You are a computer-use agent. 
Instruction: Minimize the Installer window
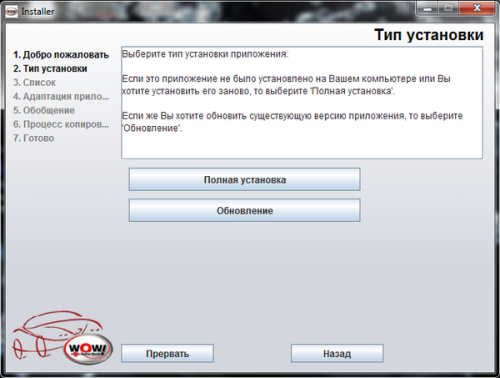tap(428, 8)
